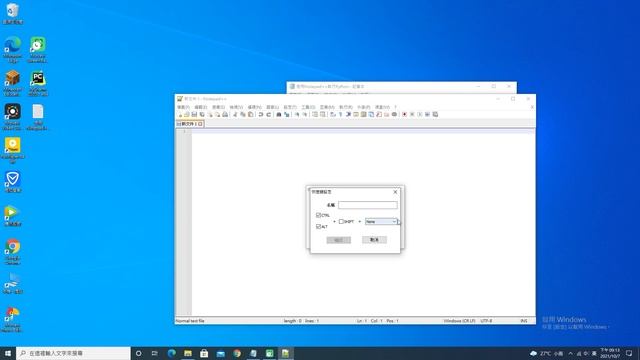This screenshot has height=360, width=640.
Task: Click the Playback macro toolbar icon
Action: pos(420,115)
